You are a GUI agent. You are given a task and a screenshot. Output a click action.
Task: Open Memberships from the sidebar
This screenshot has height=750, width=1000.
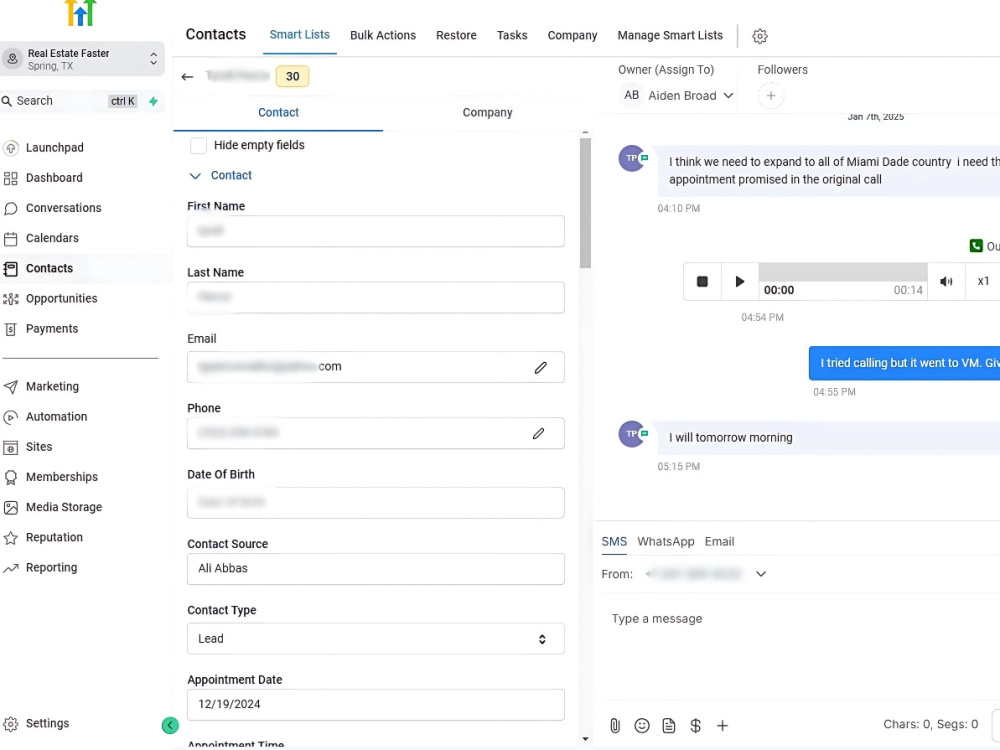coord(61,477)
